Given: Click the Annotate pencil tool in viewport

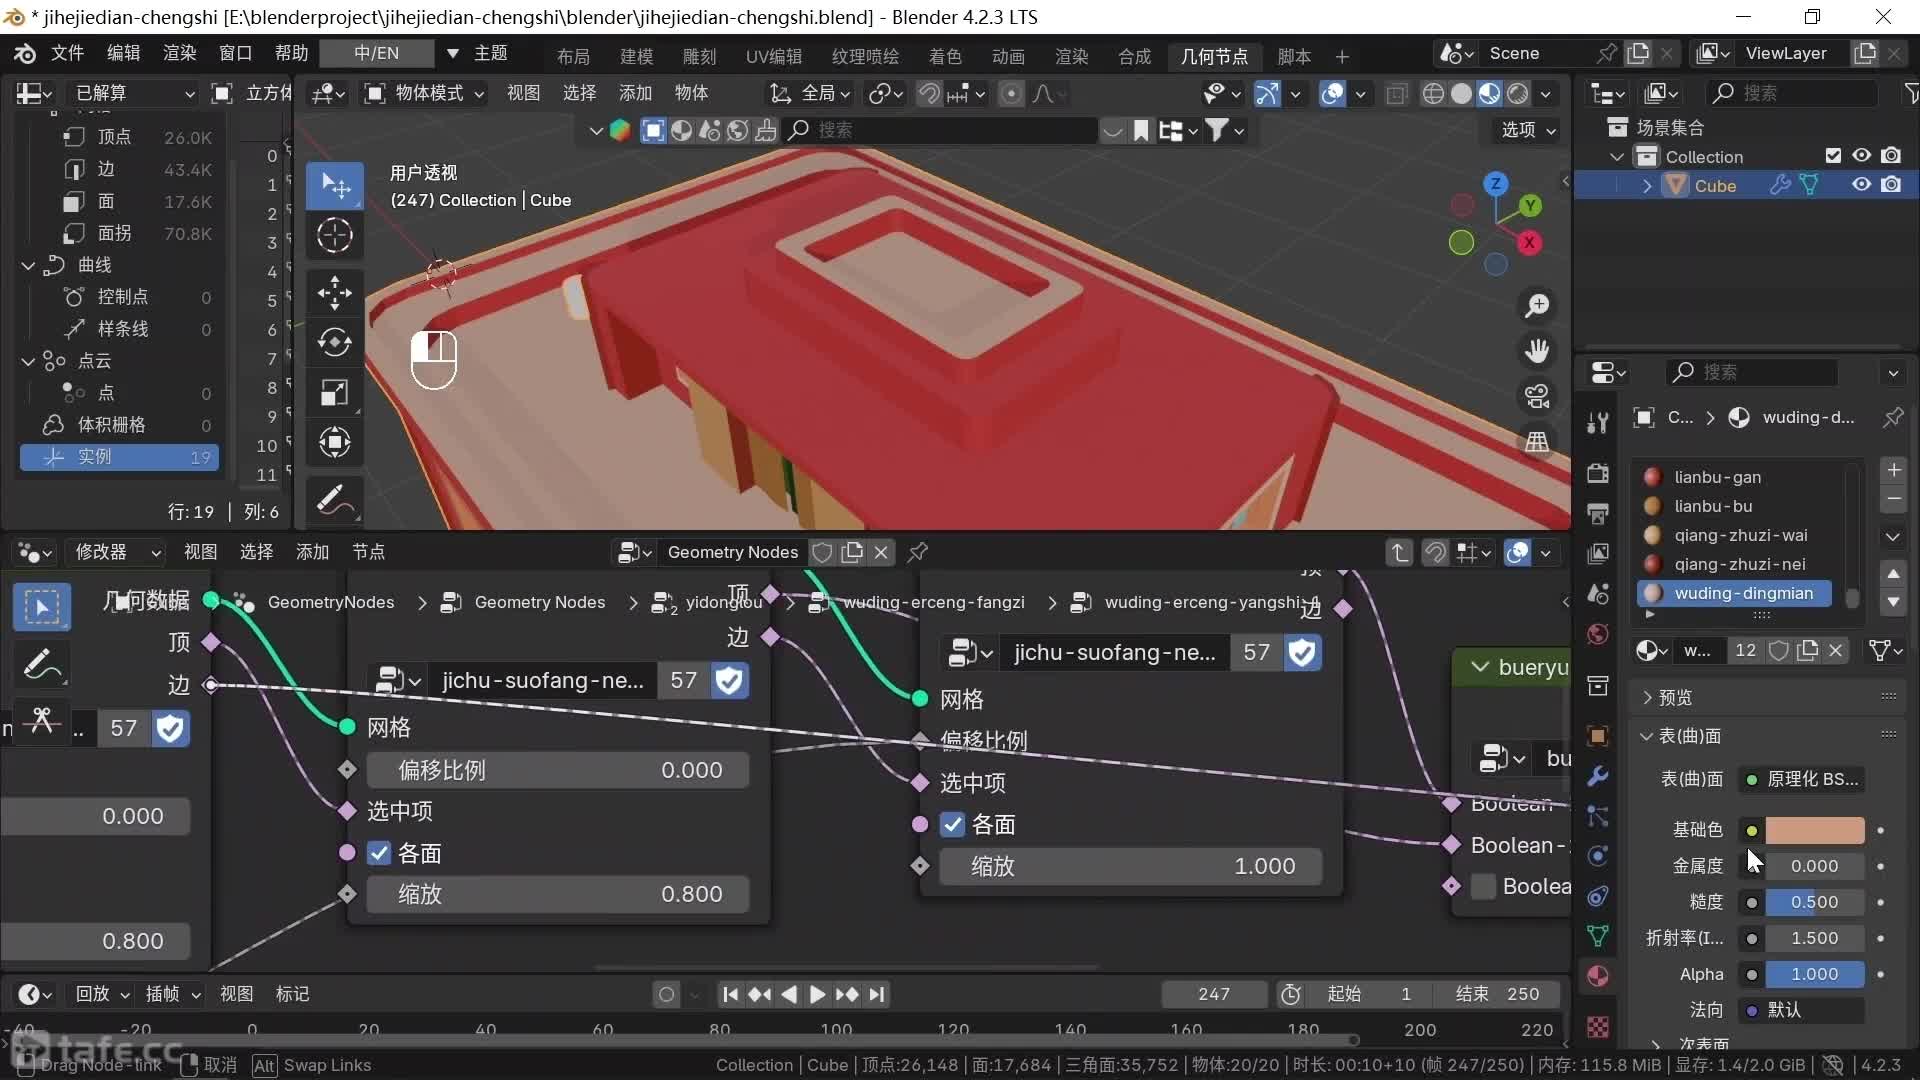Looking at the screenshot, I should click(x=334, y=500).
